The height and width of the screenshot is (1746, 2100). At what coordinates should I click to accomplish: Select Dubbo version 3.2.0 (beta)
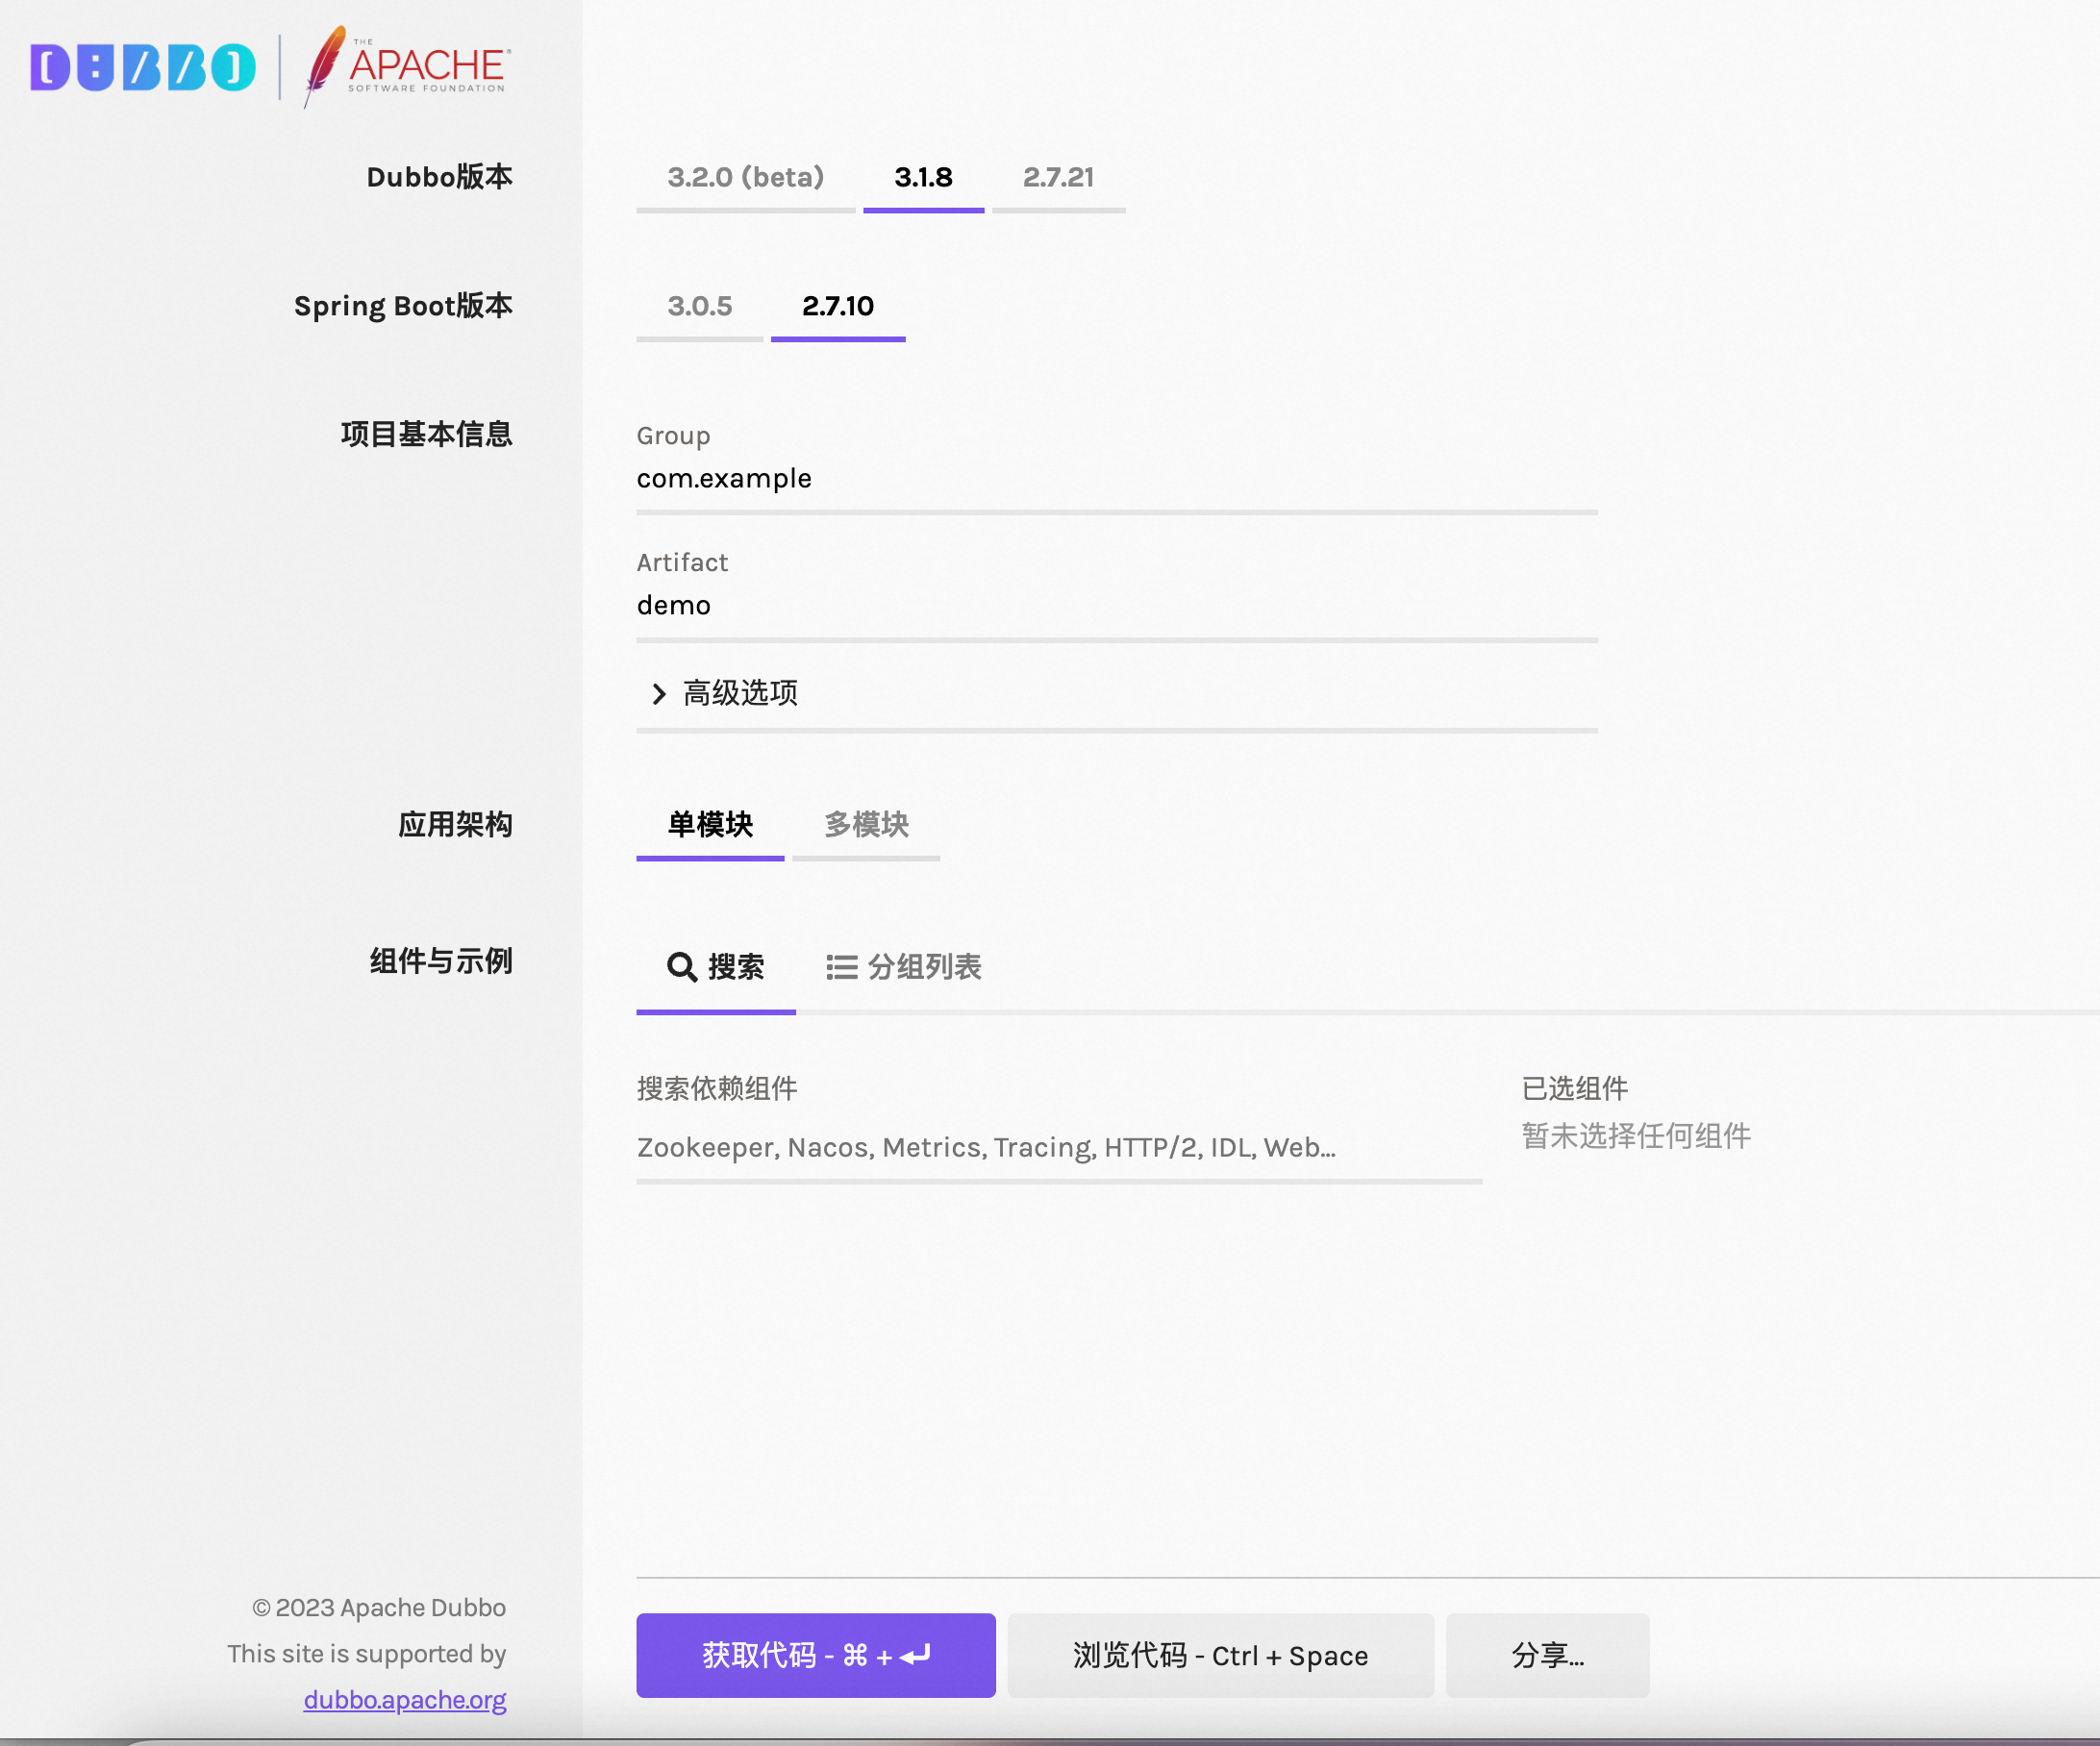pos(745,177)
